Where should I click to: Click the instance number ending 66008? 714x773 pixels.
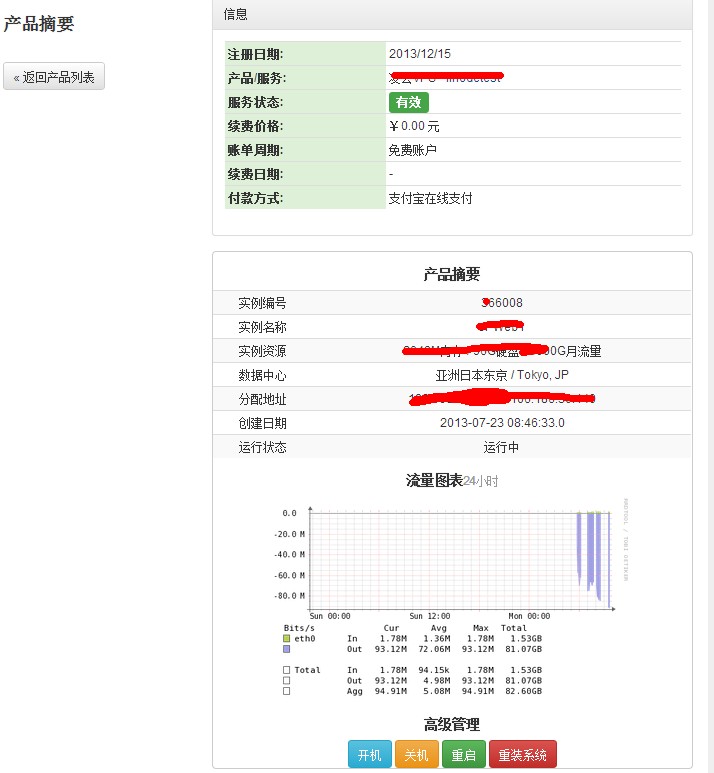pos(502,303)
